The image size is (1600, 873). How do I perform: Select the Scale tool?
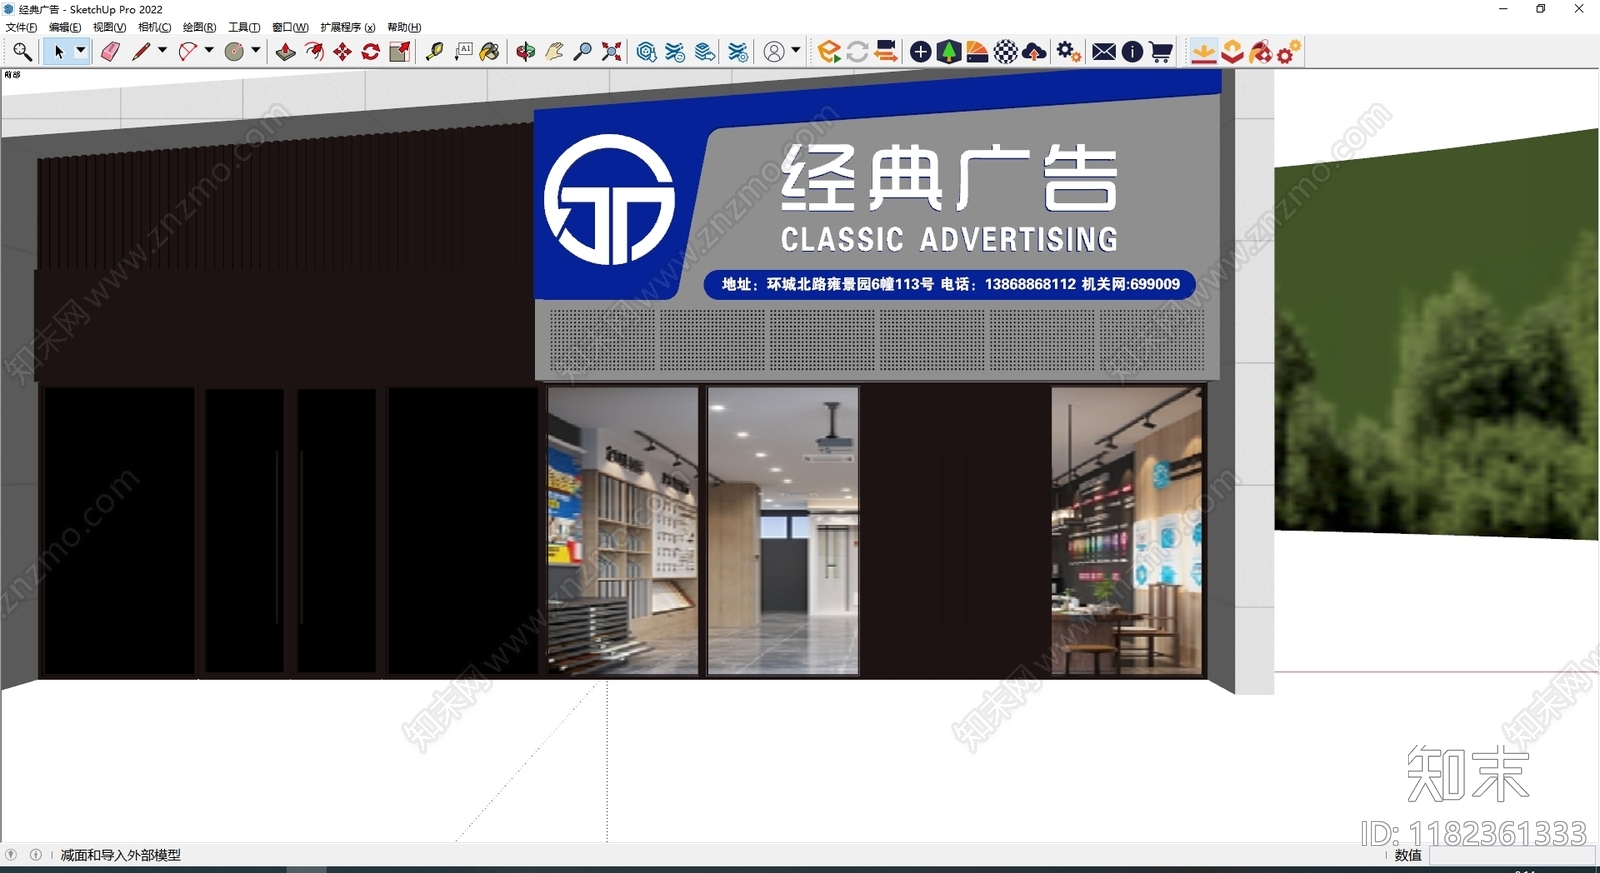[400, 51]
